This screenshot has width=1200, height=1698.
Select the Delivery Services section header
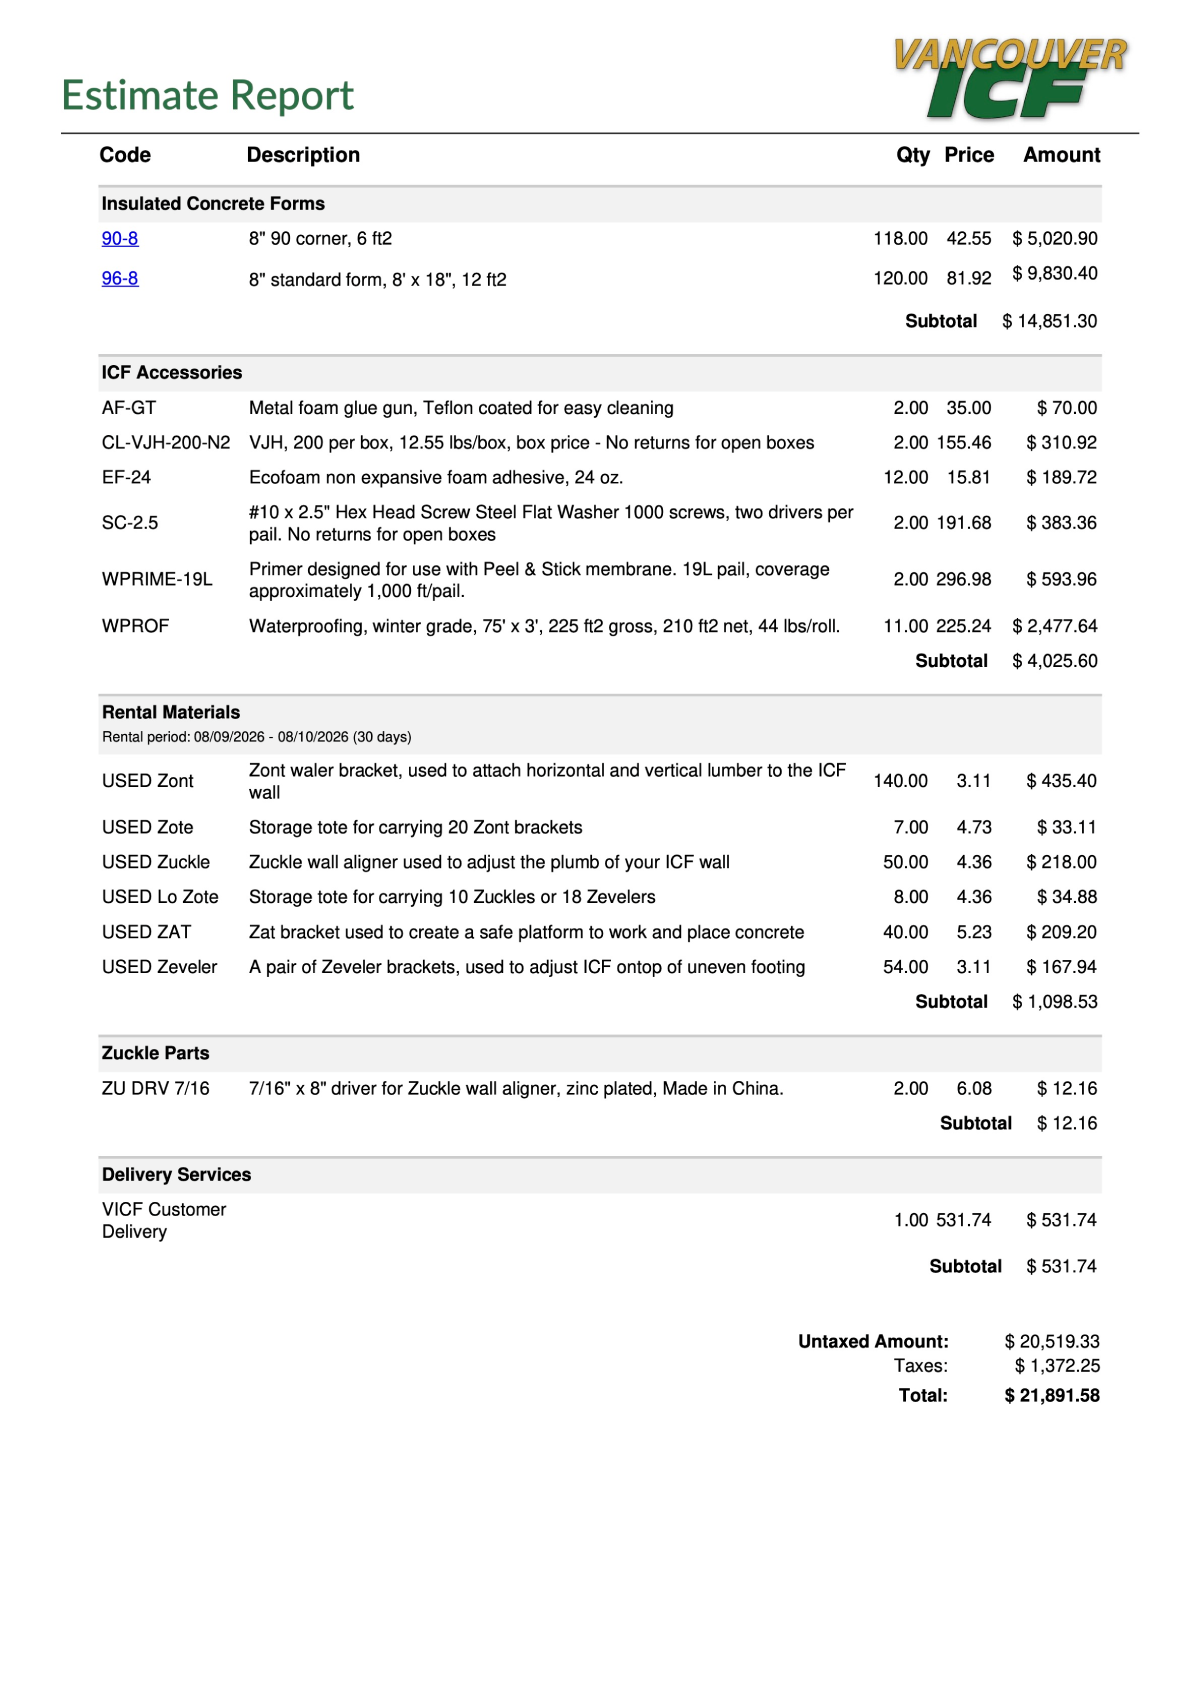click(x=177, y=1175)
